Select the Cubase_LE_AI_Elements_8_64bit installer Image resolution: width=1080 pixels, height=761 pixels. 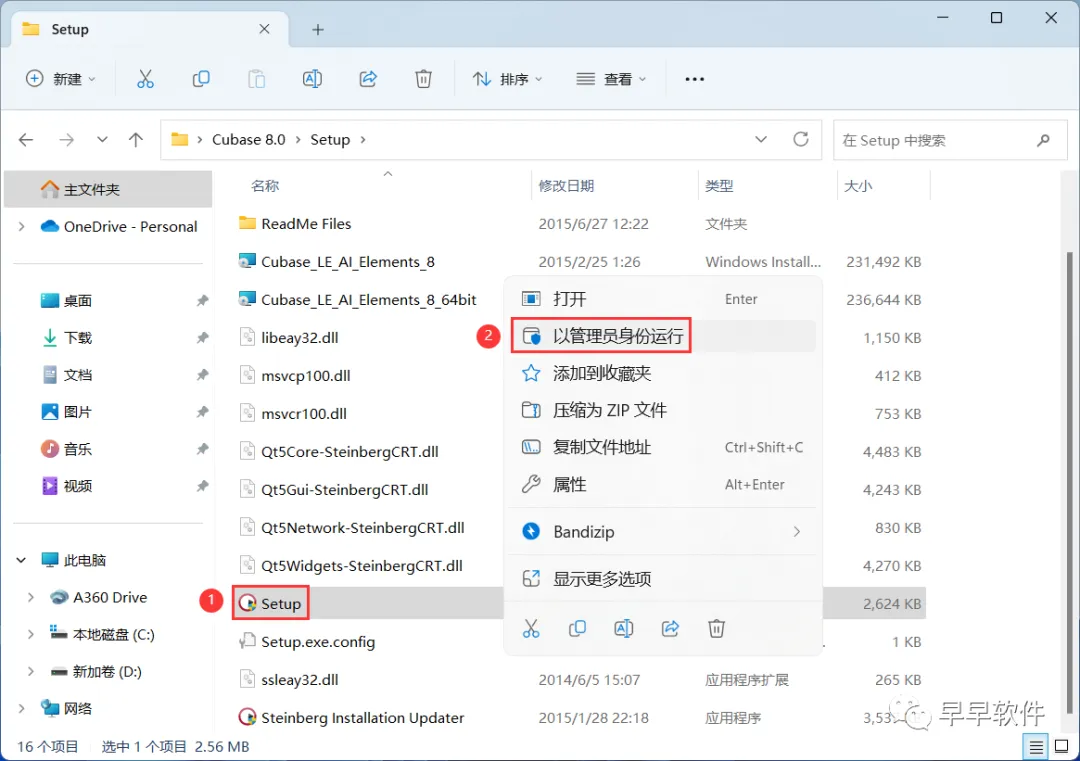pyautogui.click(x=368, y=300)
